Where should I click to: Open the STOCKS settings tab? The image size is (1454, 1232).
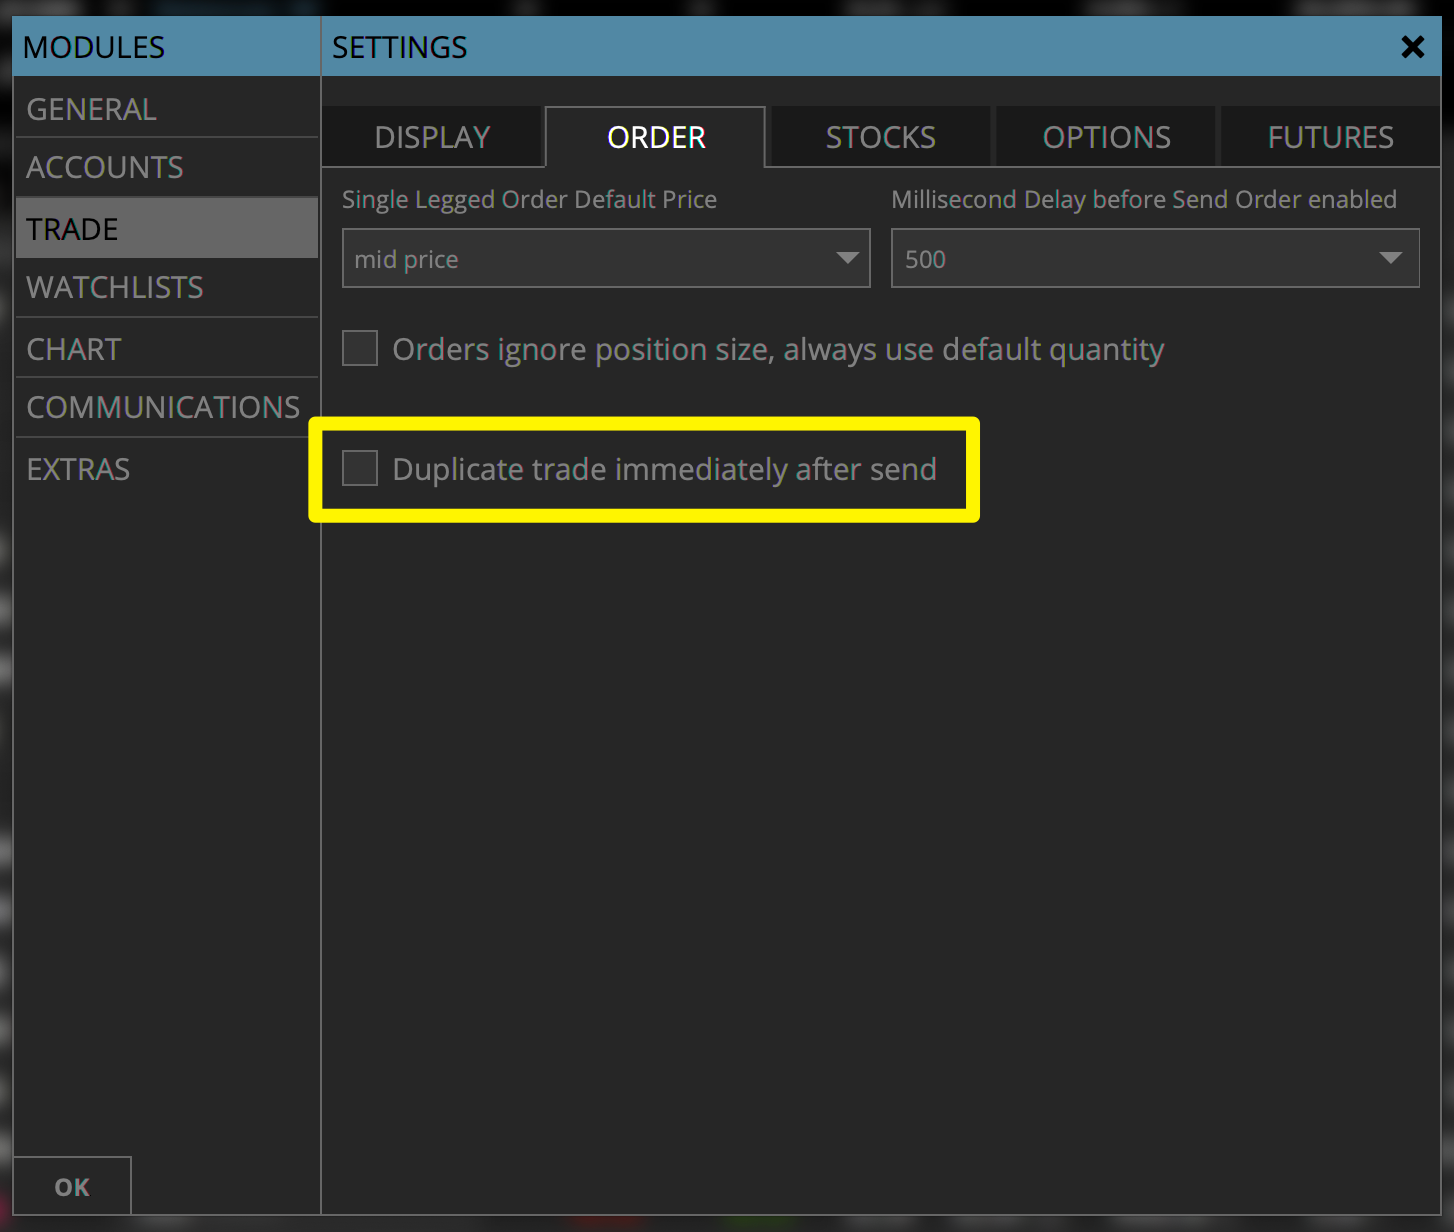tap(879, 137)
